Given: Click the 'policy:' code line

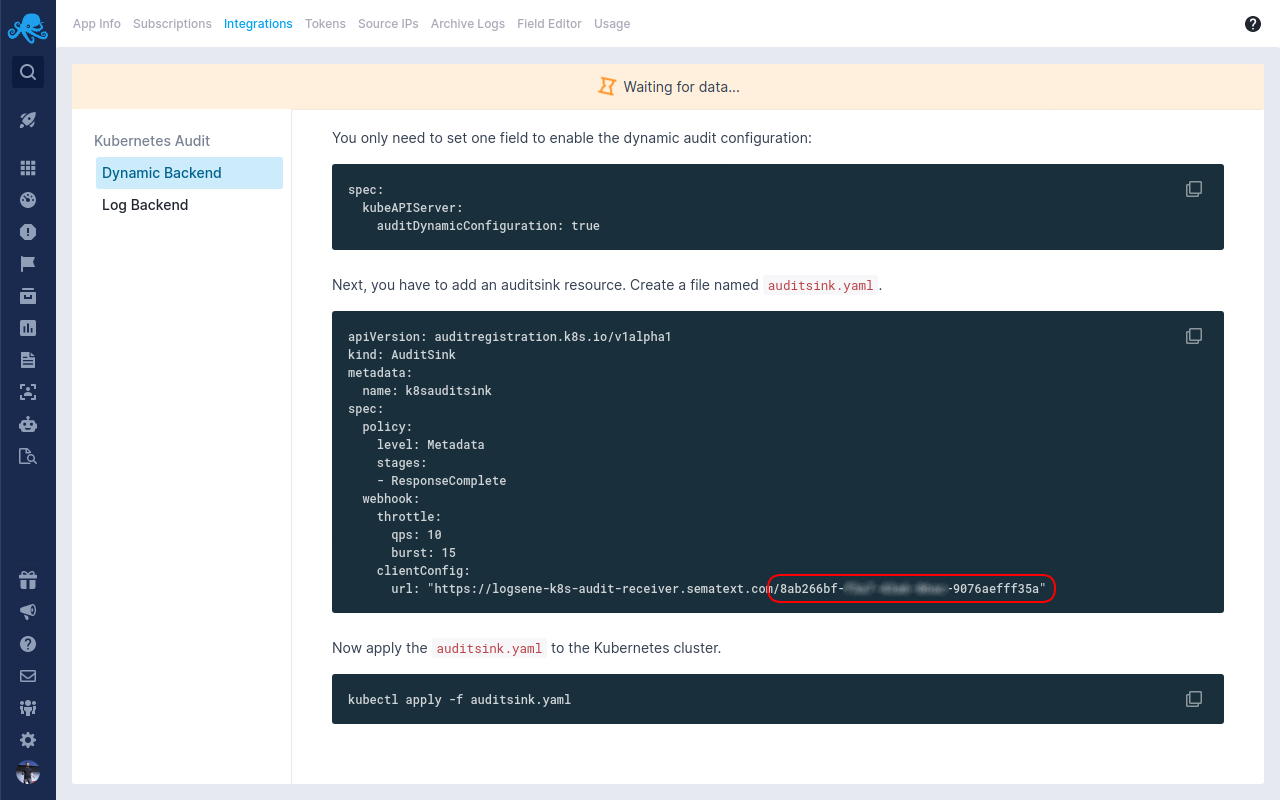Looking at the screenshot, I should (x=387, y=427).
